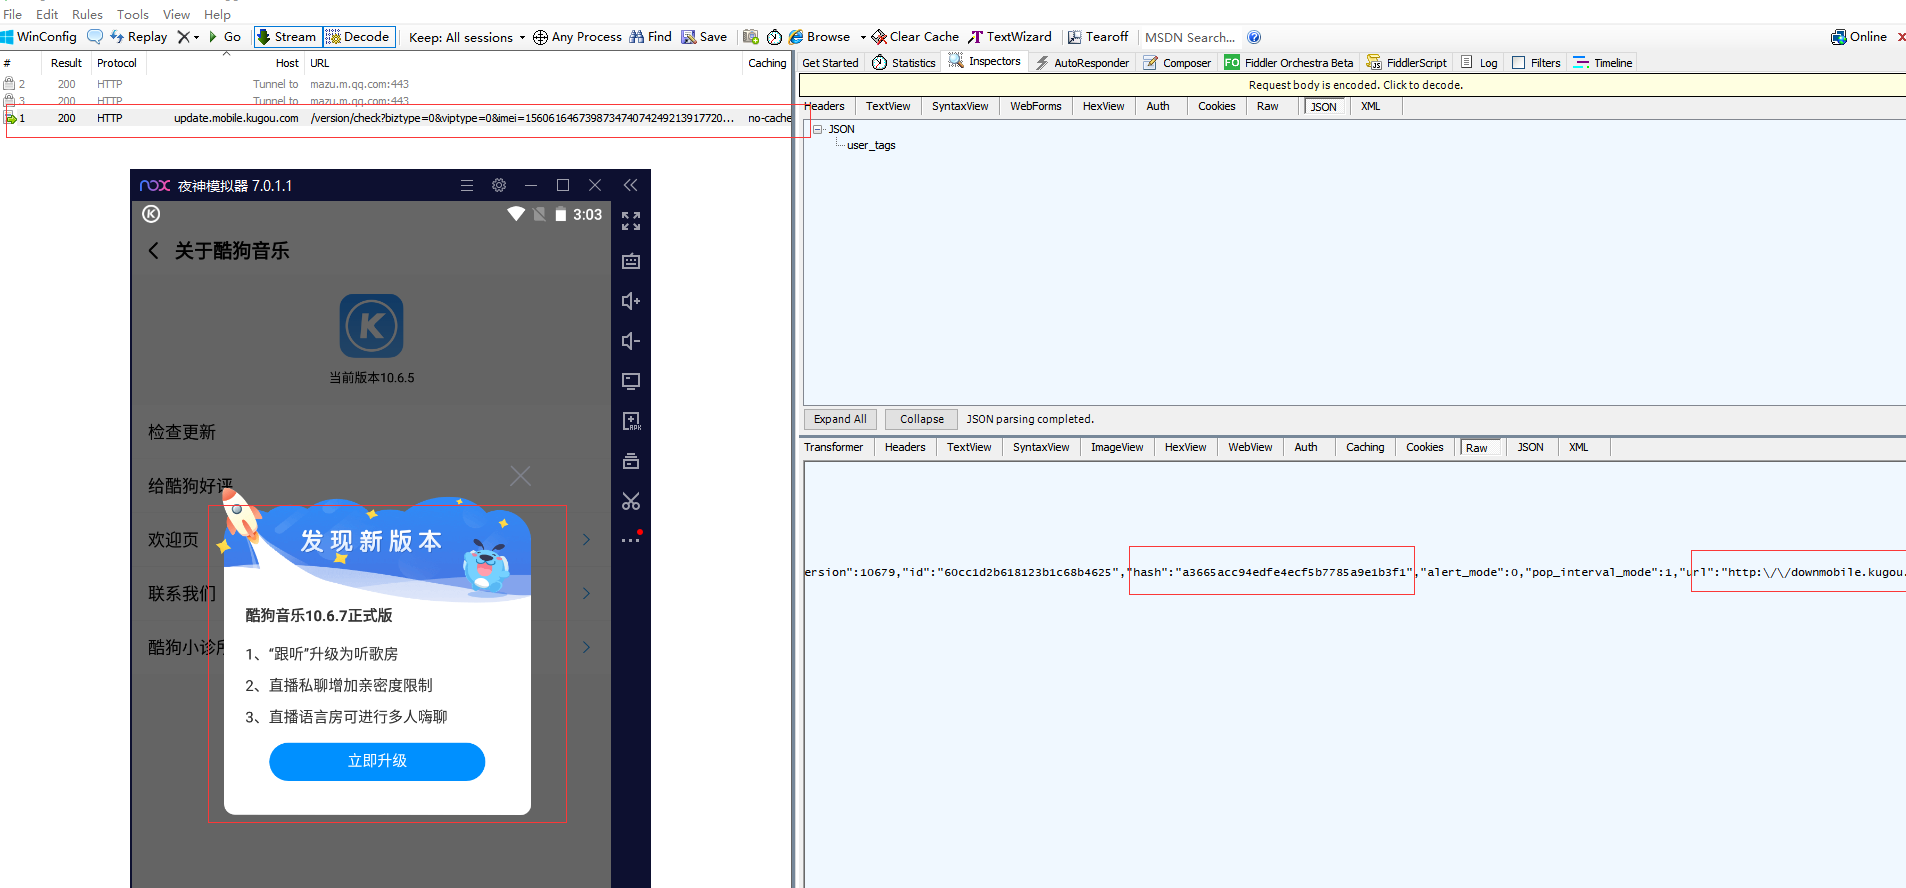Click Nox scissors screenshot icon
Screen dimensions: 1906x888
point(631,501)
